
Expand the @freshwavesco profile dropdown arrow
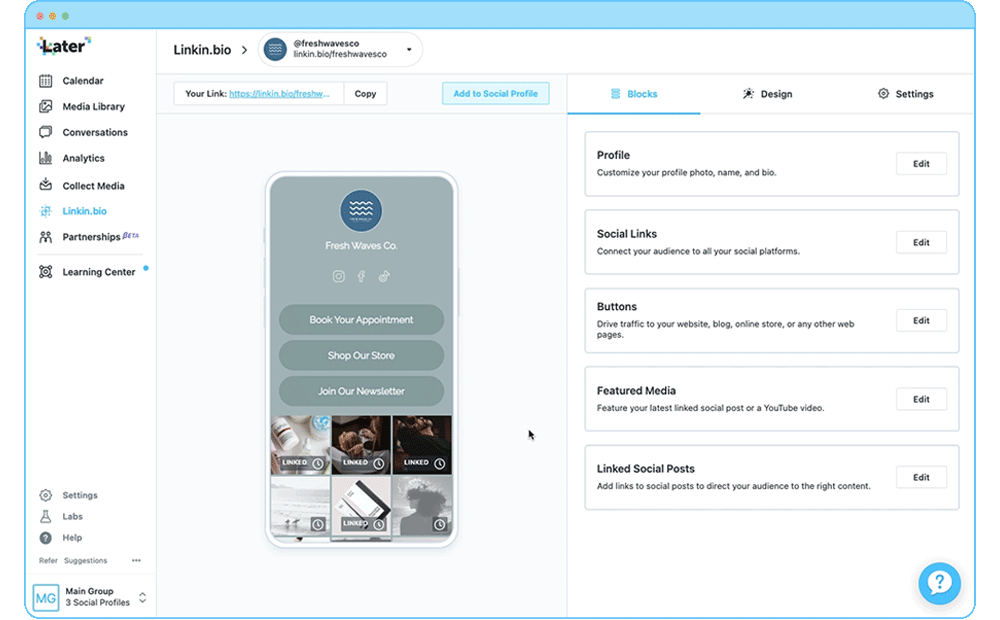click(409, 49)
